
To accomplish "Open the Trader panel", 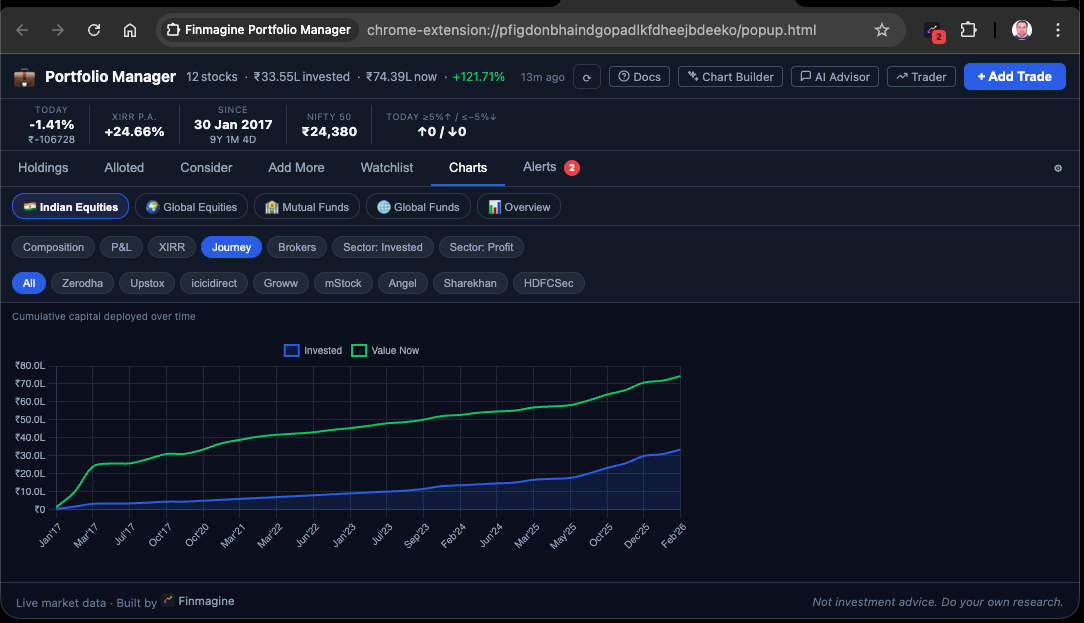I will coord(920,76).
